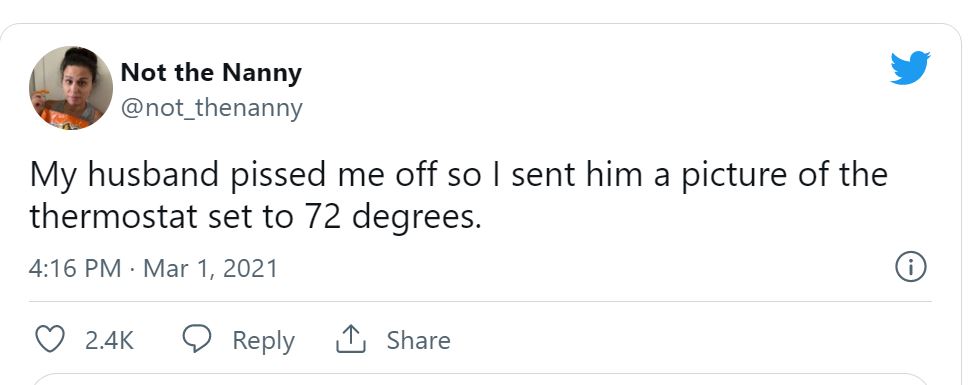Open Not the Nanny's profile avatar
The height and width of the screenshot is (385, 977).
click(71, 88)
